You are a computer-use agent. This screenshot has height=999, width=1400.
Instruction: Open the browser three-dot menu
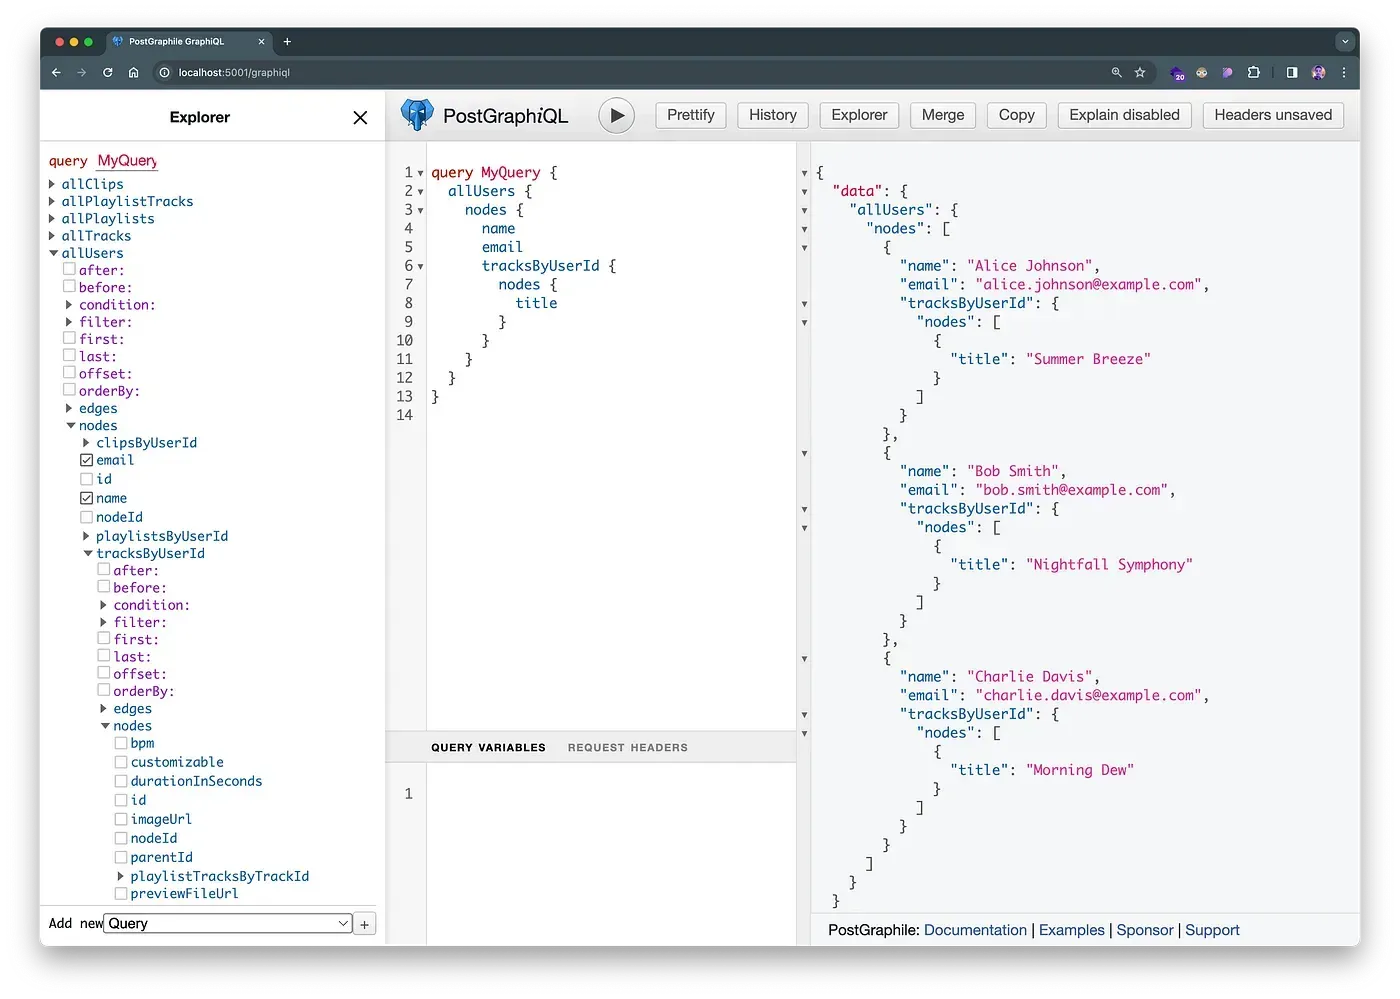(x=1344, y=73)
